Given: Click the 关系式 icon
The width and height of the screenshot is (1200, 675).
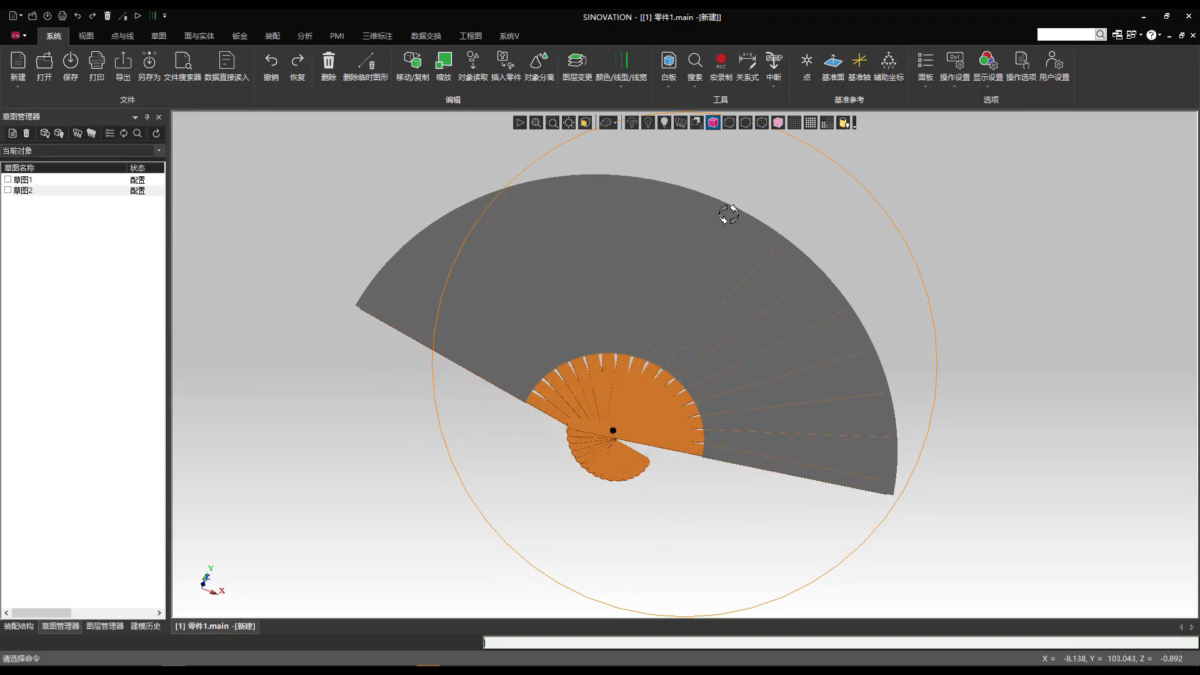Looking at the screenshot, I should point(747,62).
